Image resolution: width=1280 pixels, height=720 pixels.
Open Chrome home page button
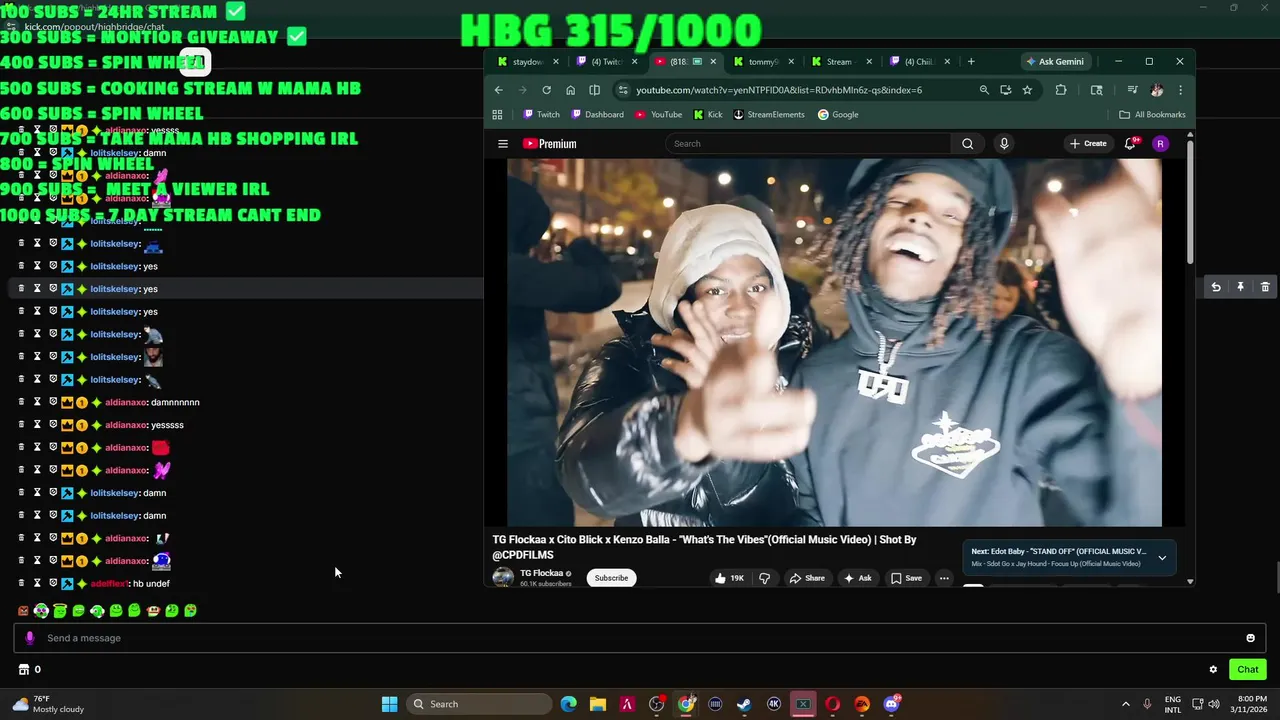click(570, 90)
